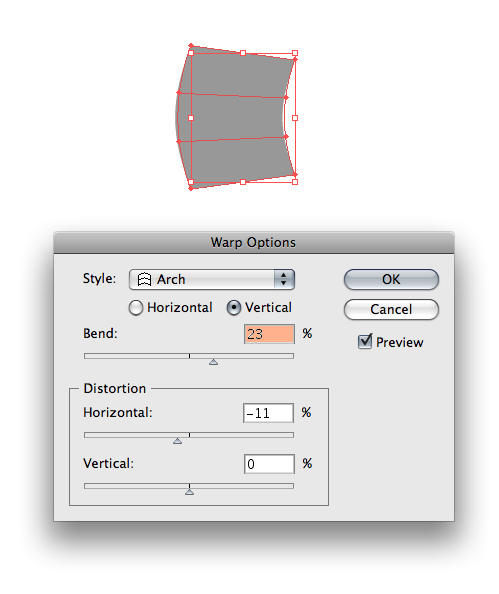Select the Horizontal radio button
The width and height of the screenshot is (499, 594).
[136, 308]
